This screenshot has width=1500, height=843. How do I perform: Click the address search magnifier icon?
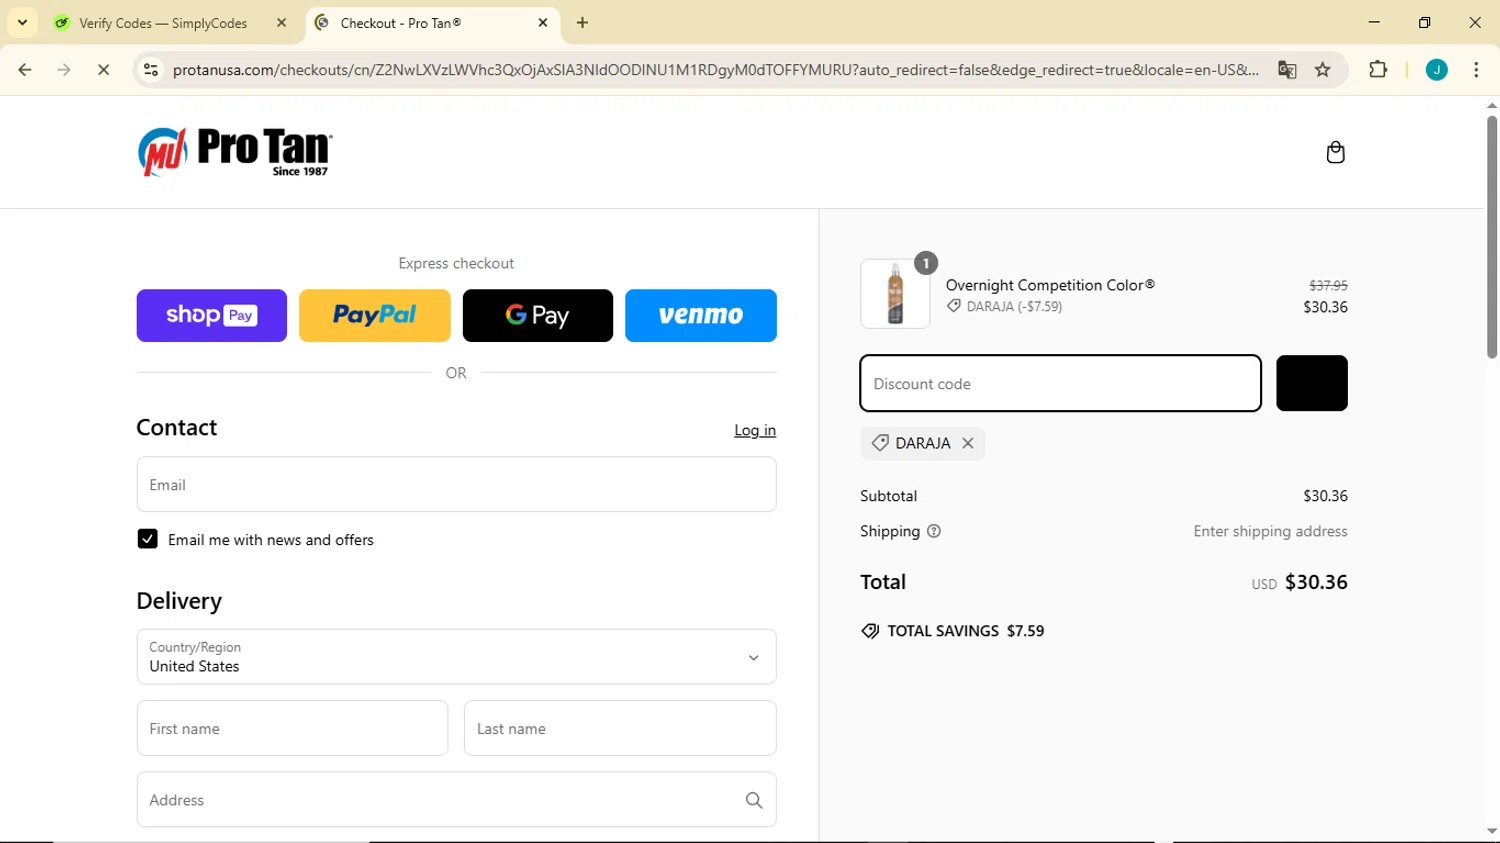pyautogui.click(x=754, y=800)
